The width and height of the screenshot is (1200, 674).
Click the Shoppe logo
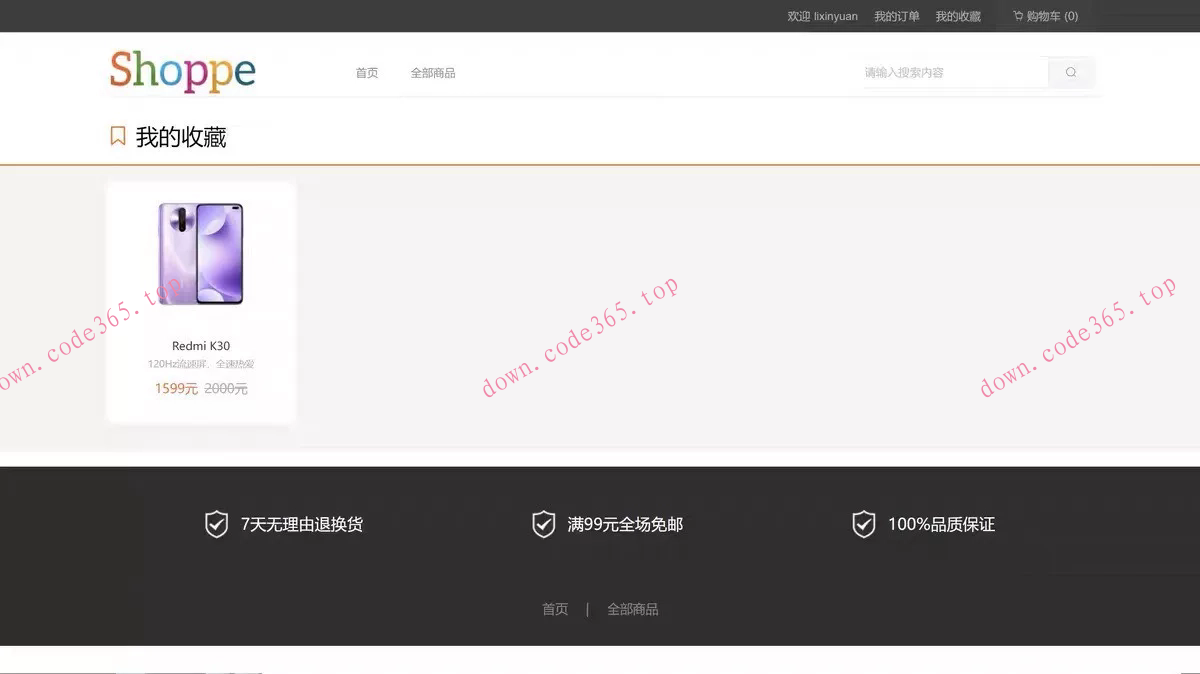[x=182, y=70]
